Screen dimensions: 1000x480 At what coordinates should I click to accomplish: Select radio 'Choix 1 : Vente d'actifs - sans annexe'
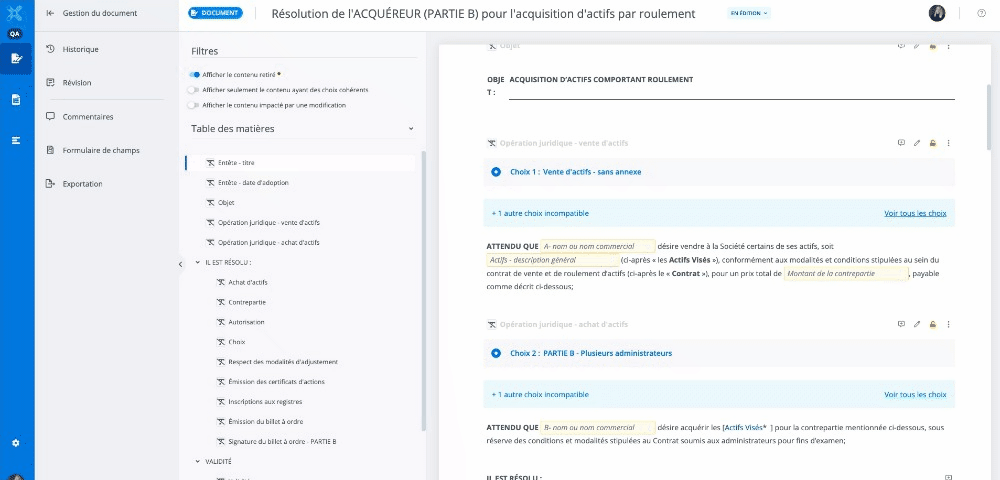click(x=496, y=172)
